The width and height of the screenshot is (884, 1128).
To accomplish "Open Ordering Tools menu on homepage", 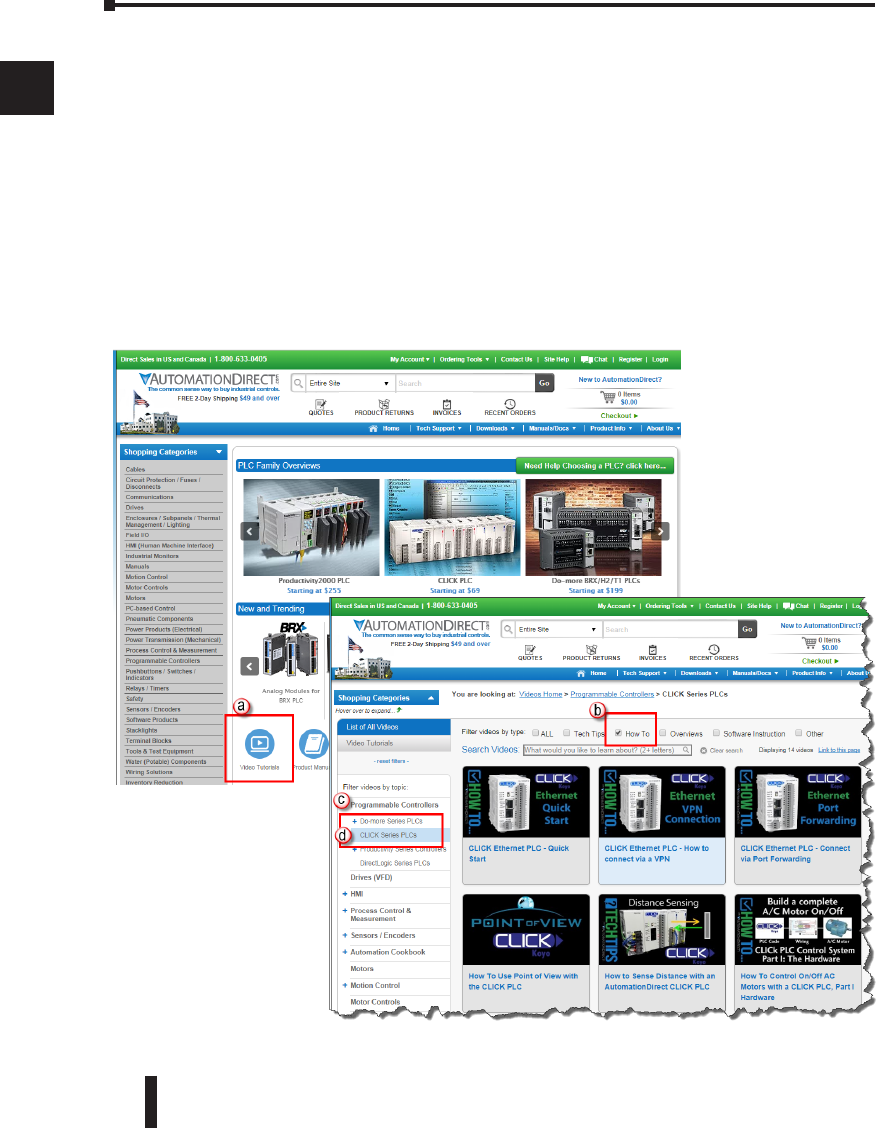I will (464, 359).
